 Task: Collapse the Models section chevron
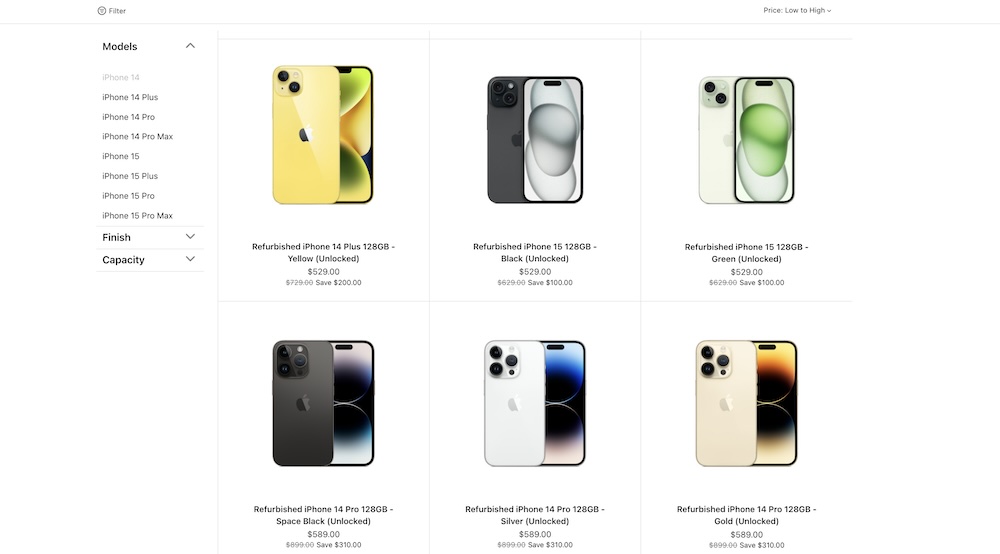pyautogui.click(x=190, y=46)
